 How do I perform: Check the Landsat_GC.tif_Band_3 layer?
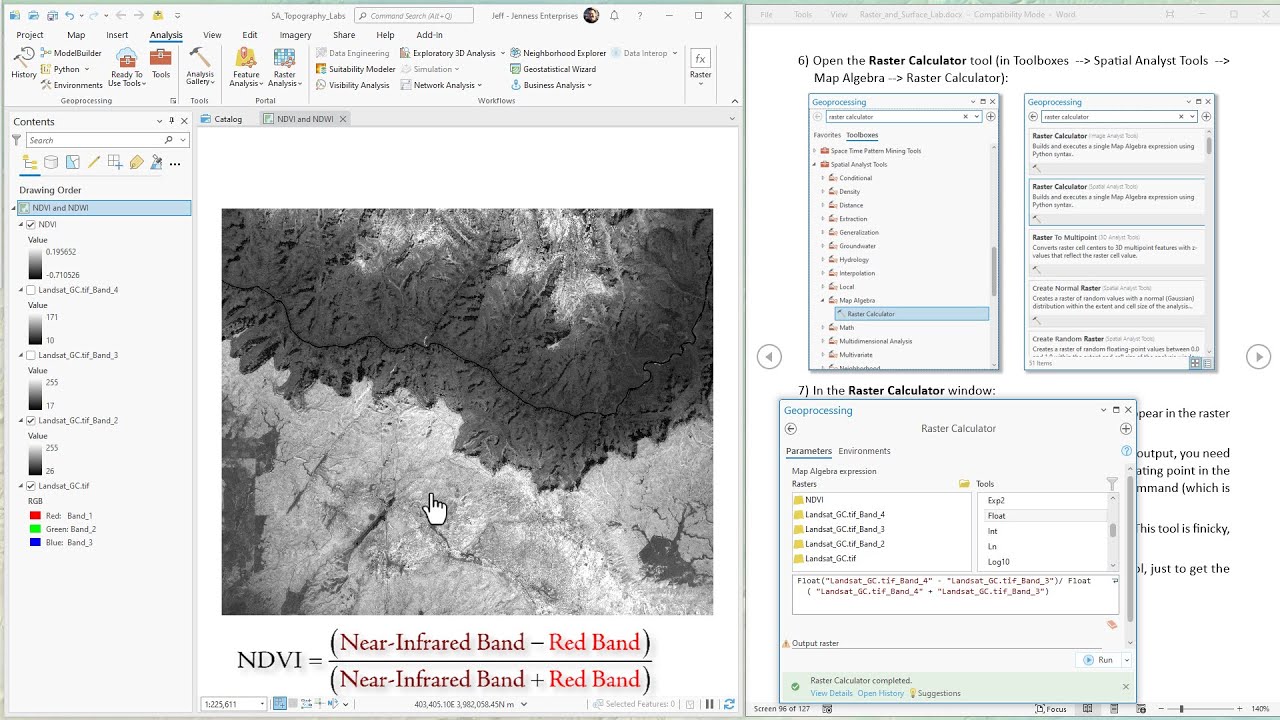30,355
